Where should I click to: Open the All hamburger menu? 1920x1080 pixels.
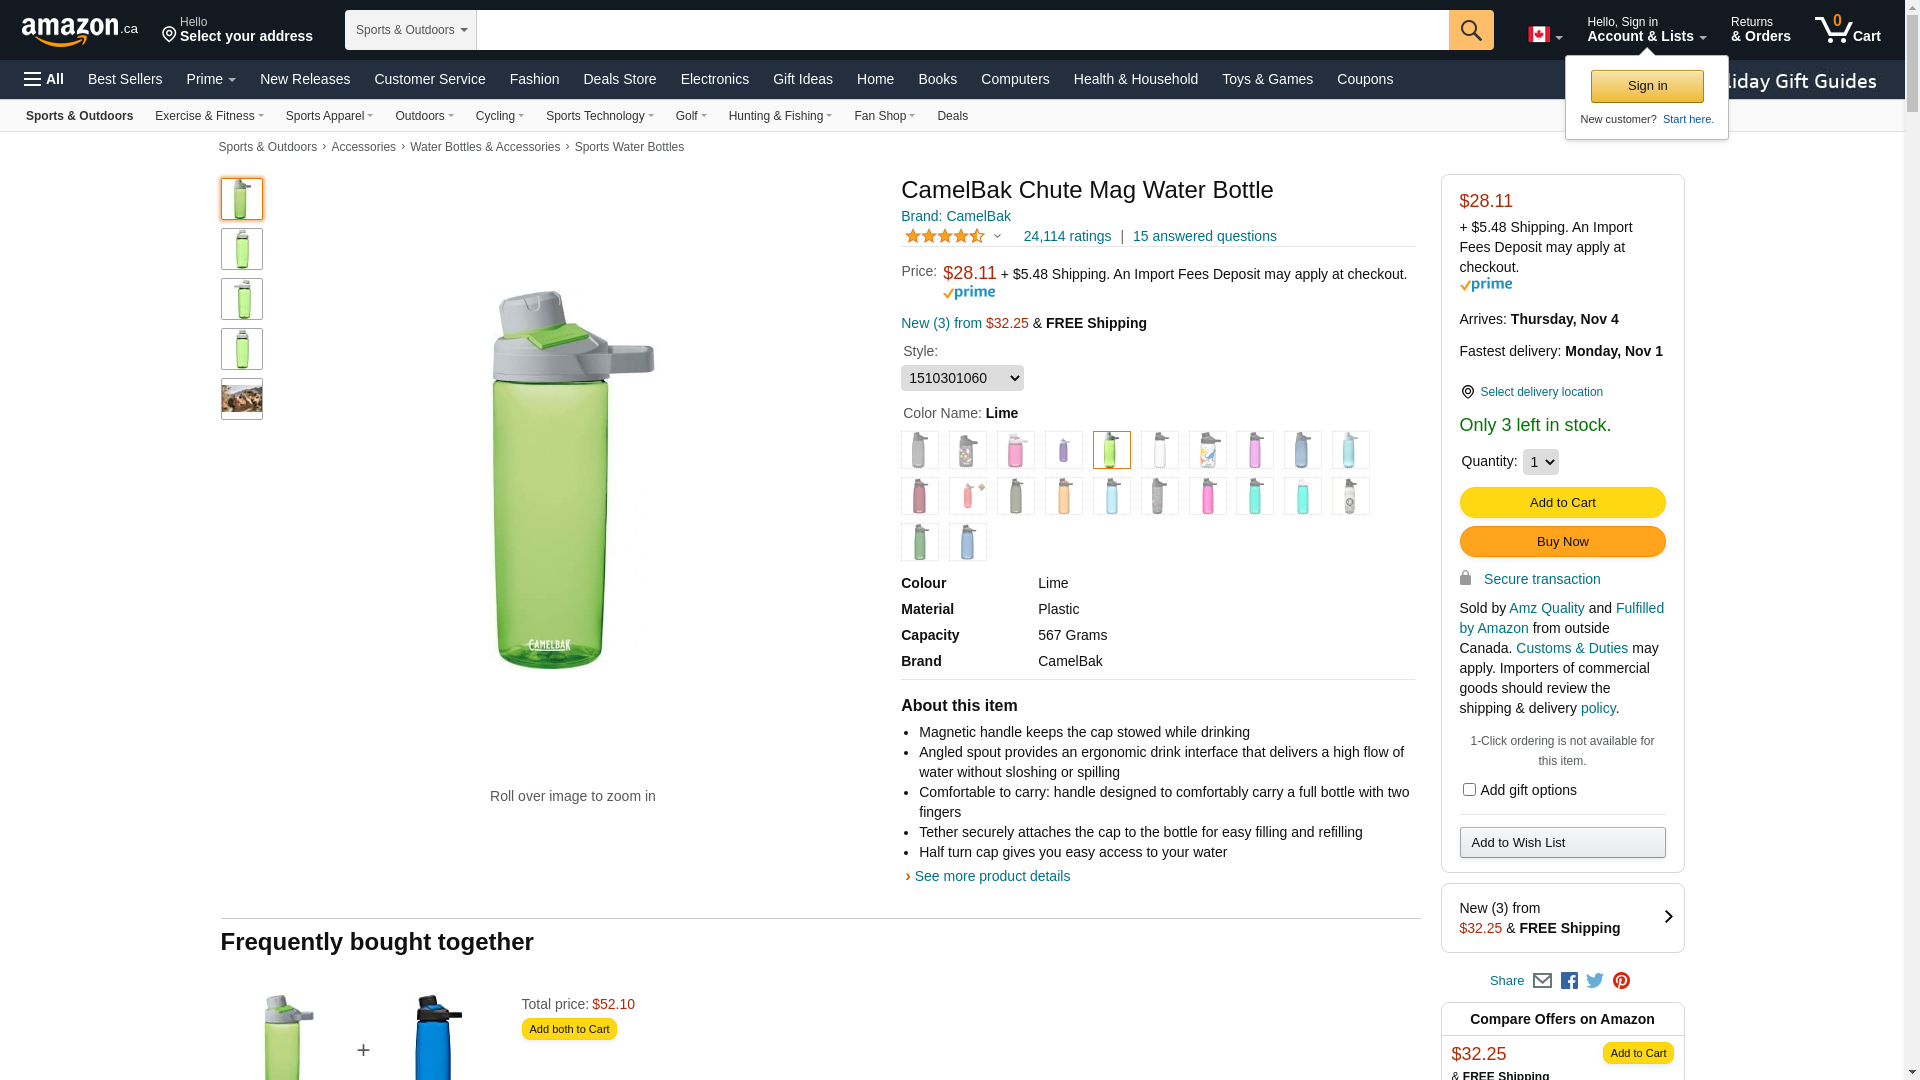44,79
